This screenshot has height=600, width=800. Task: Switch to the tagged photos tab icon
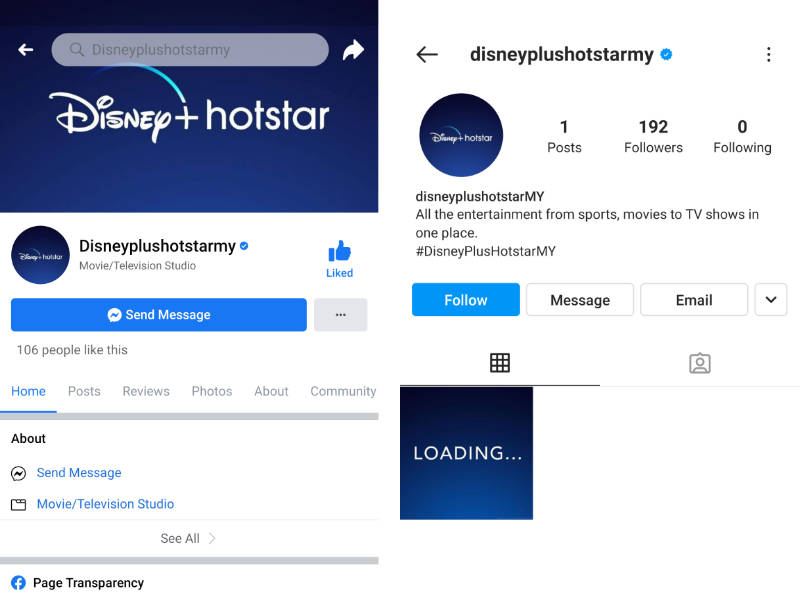pyautogui.click(x=699, y=363)
